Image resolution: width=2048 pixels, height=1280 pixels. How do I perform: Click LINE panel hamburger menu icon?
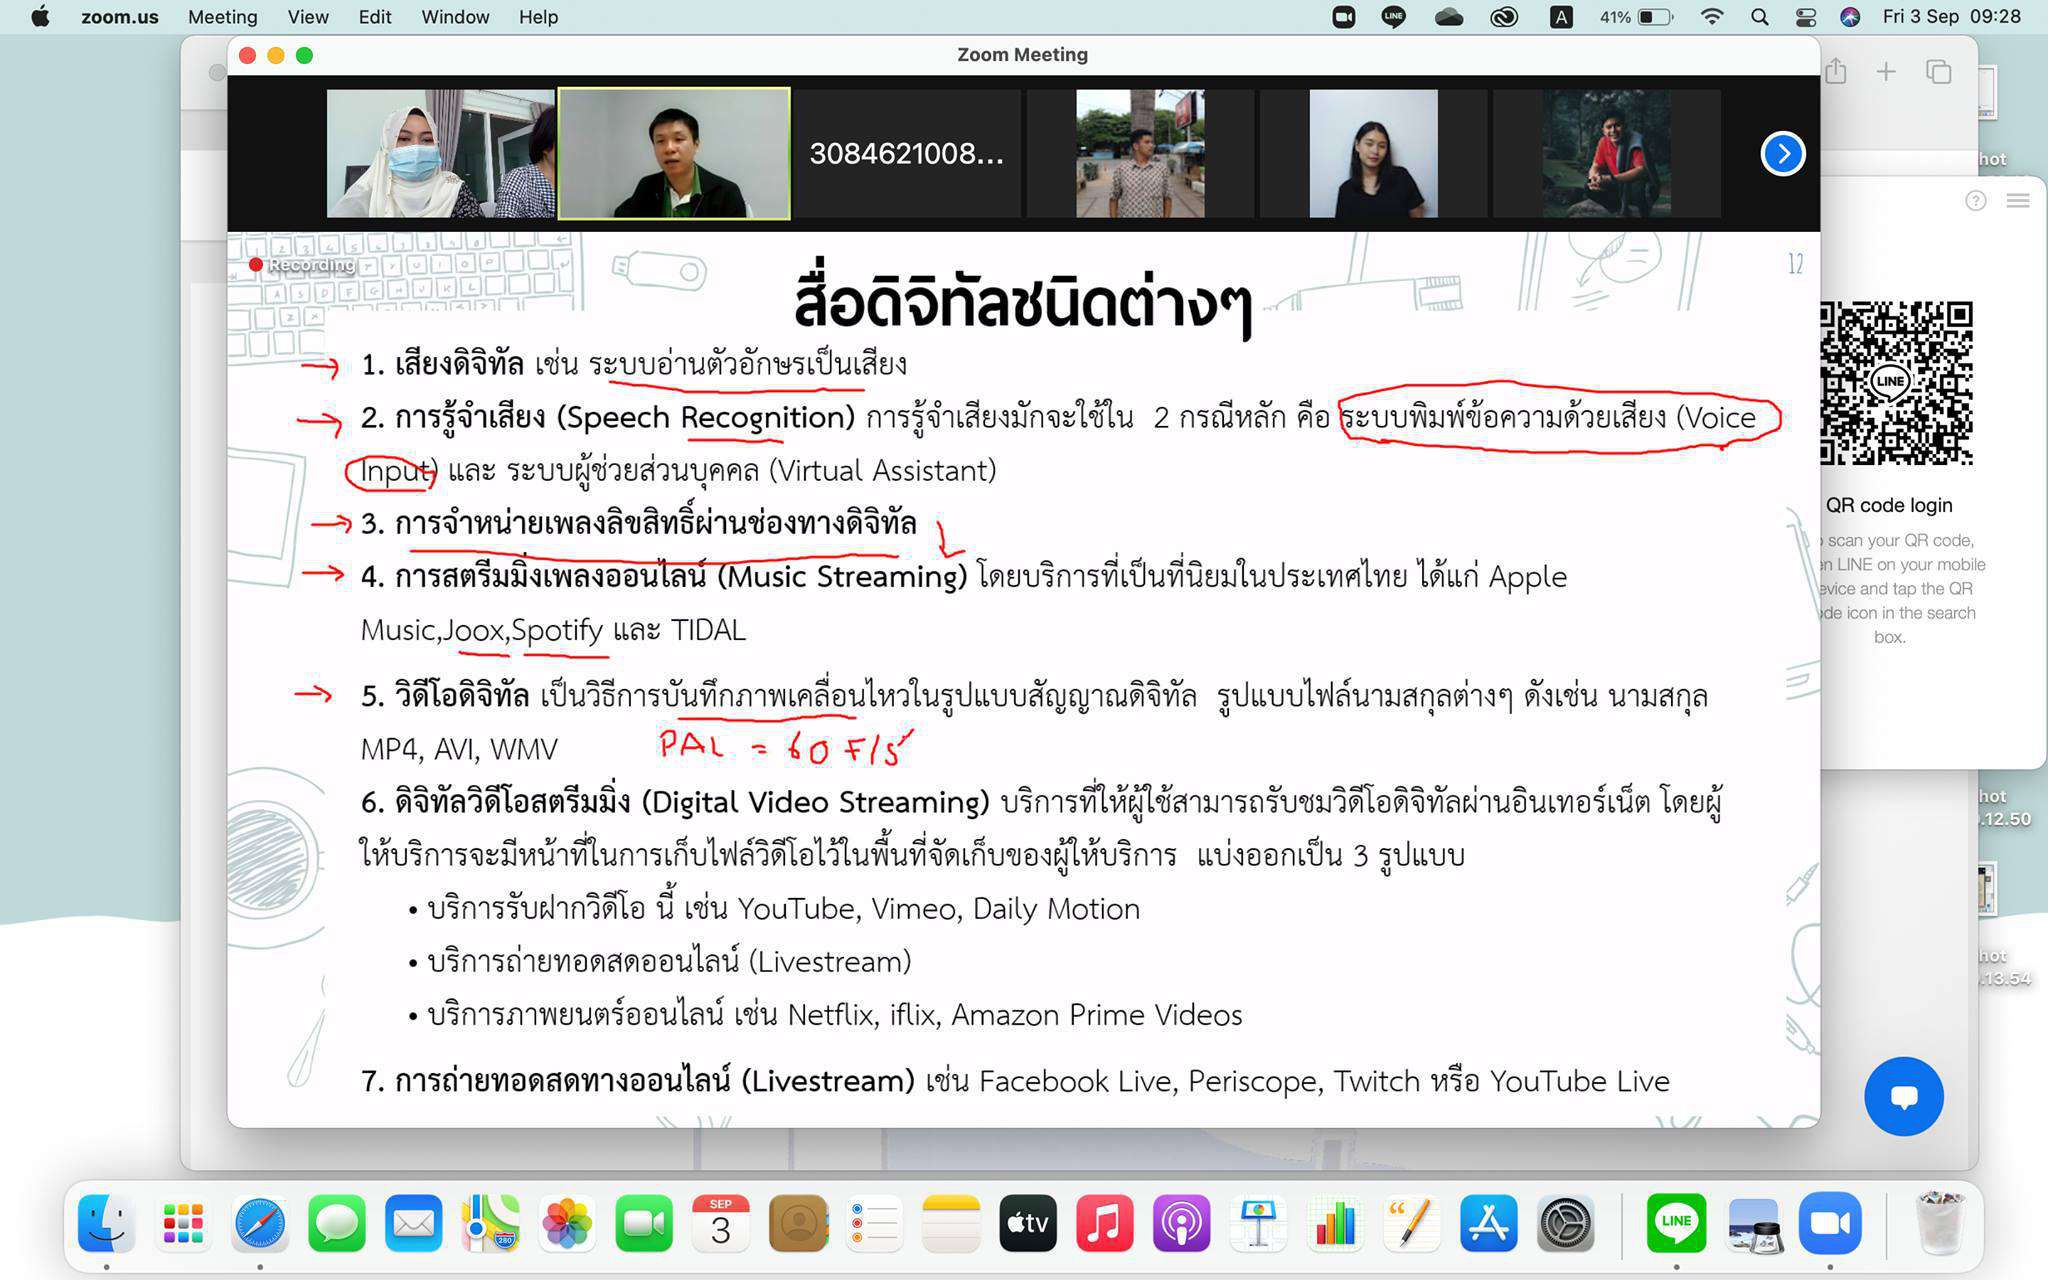click(x=2018, y=201)
